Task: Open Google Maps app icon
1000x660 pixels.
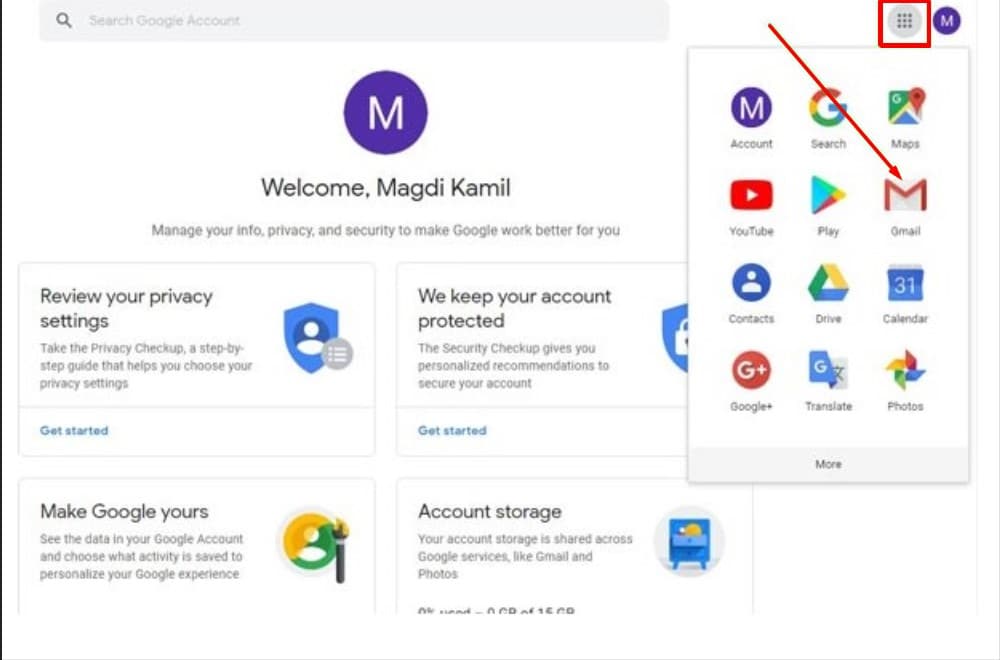Action: (x=905, y=108)
